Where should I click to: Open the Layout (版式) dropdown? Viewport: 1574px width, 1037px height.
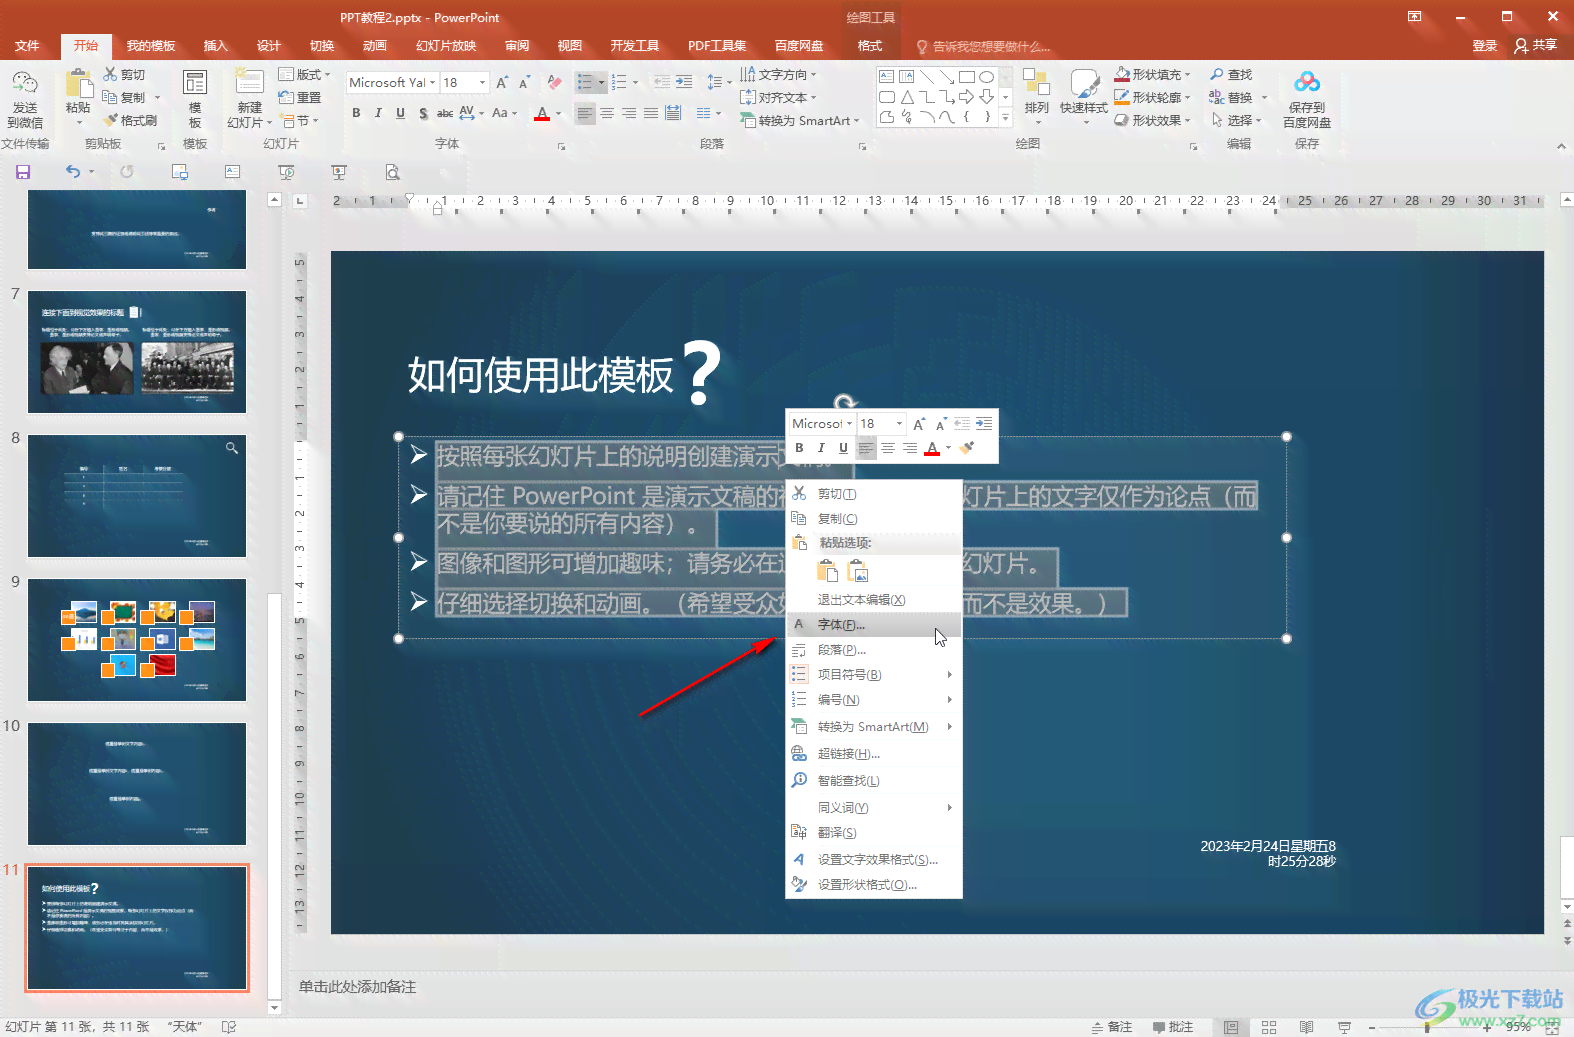[304, 75]
